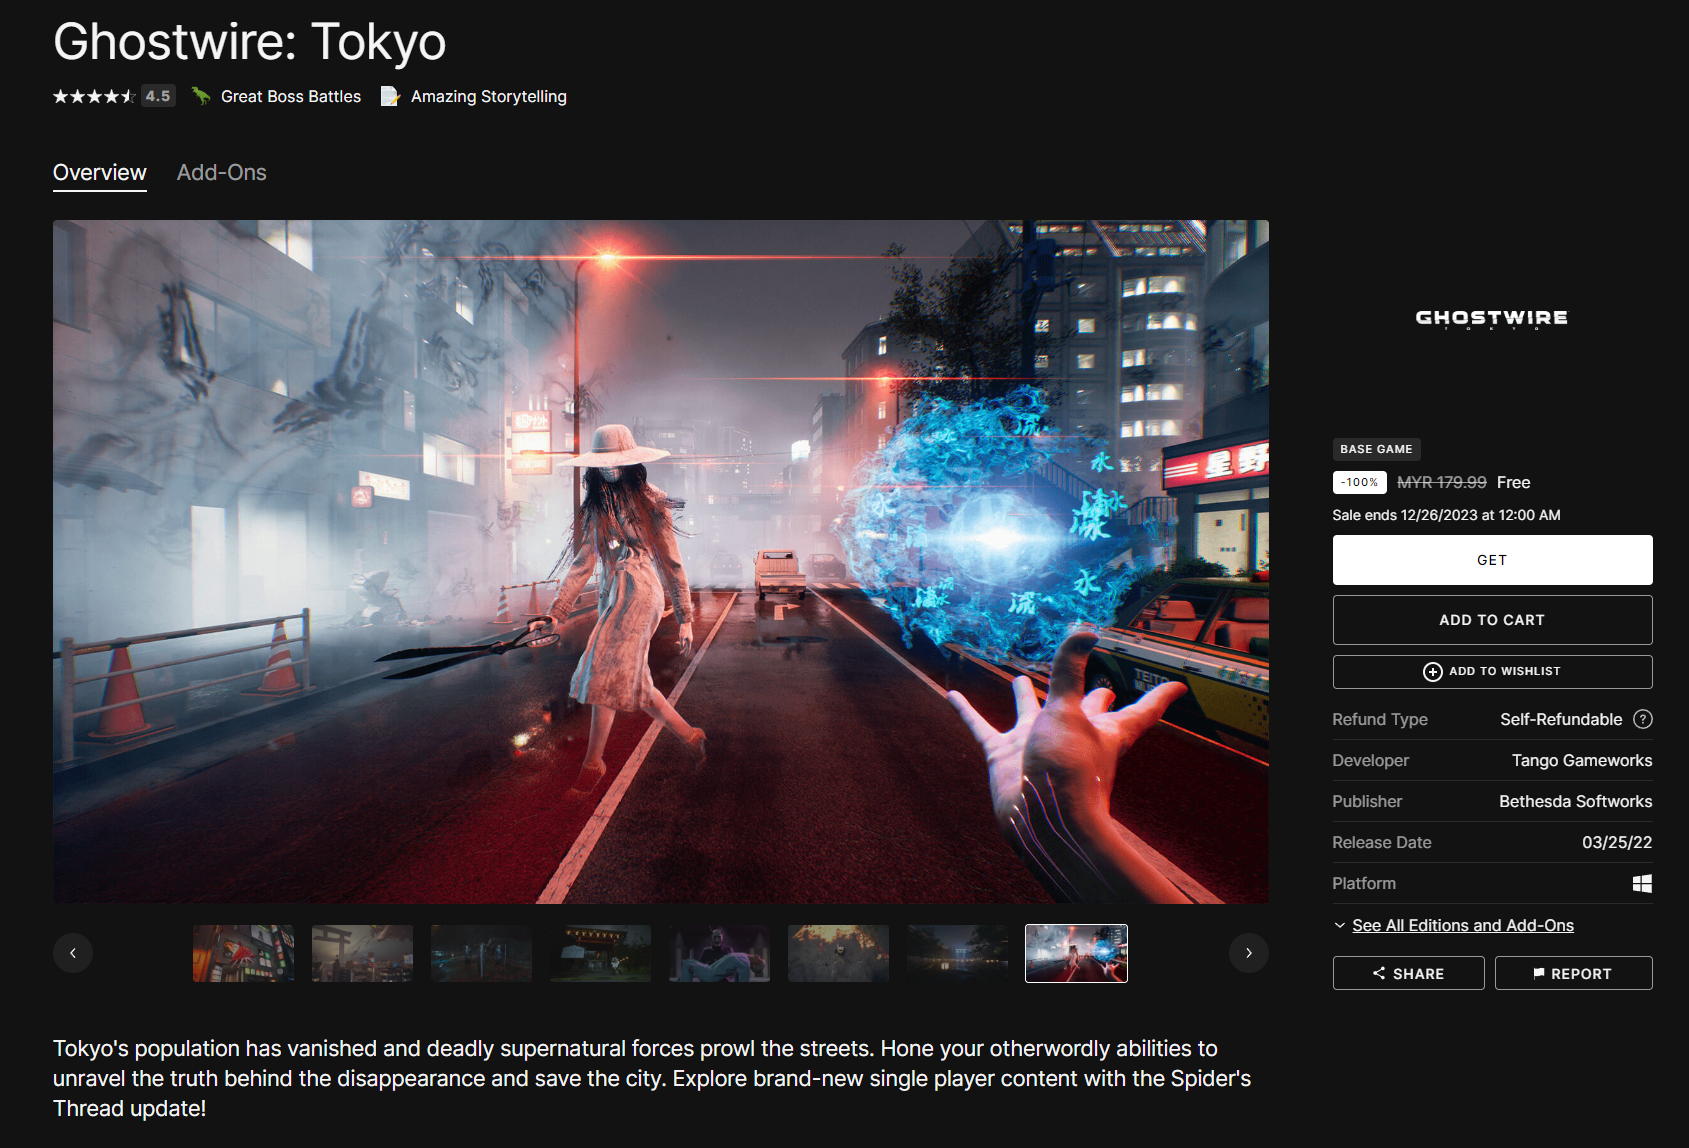The image size is (1689, 1148).
Task: Click the crossed-out MYR 179.99 price
Action: pyautogui.click(x=1442, y=482)
